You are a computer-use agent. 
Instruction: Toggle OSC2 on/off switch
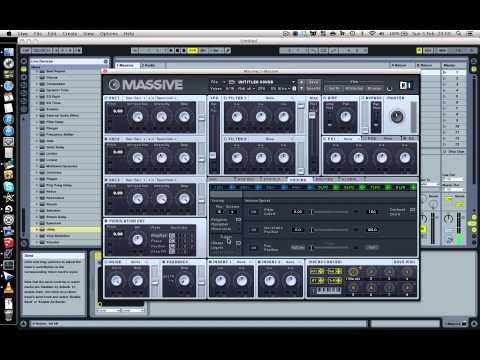(x=107, y=139)
